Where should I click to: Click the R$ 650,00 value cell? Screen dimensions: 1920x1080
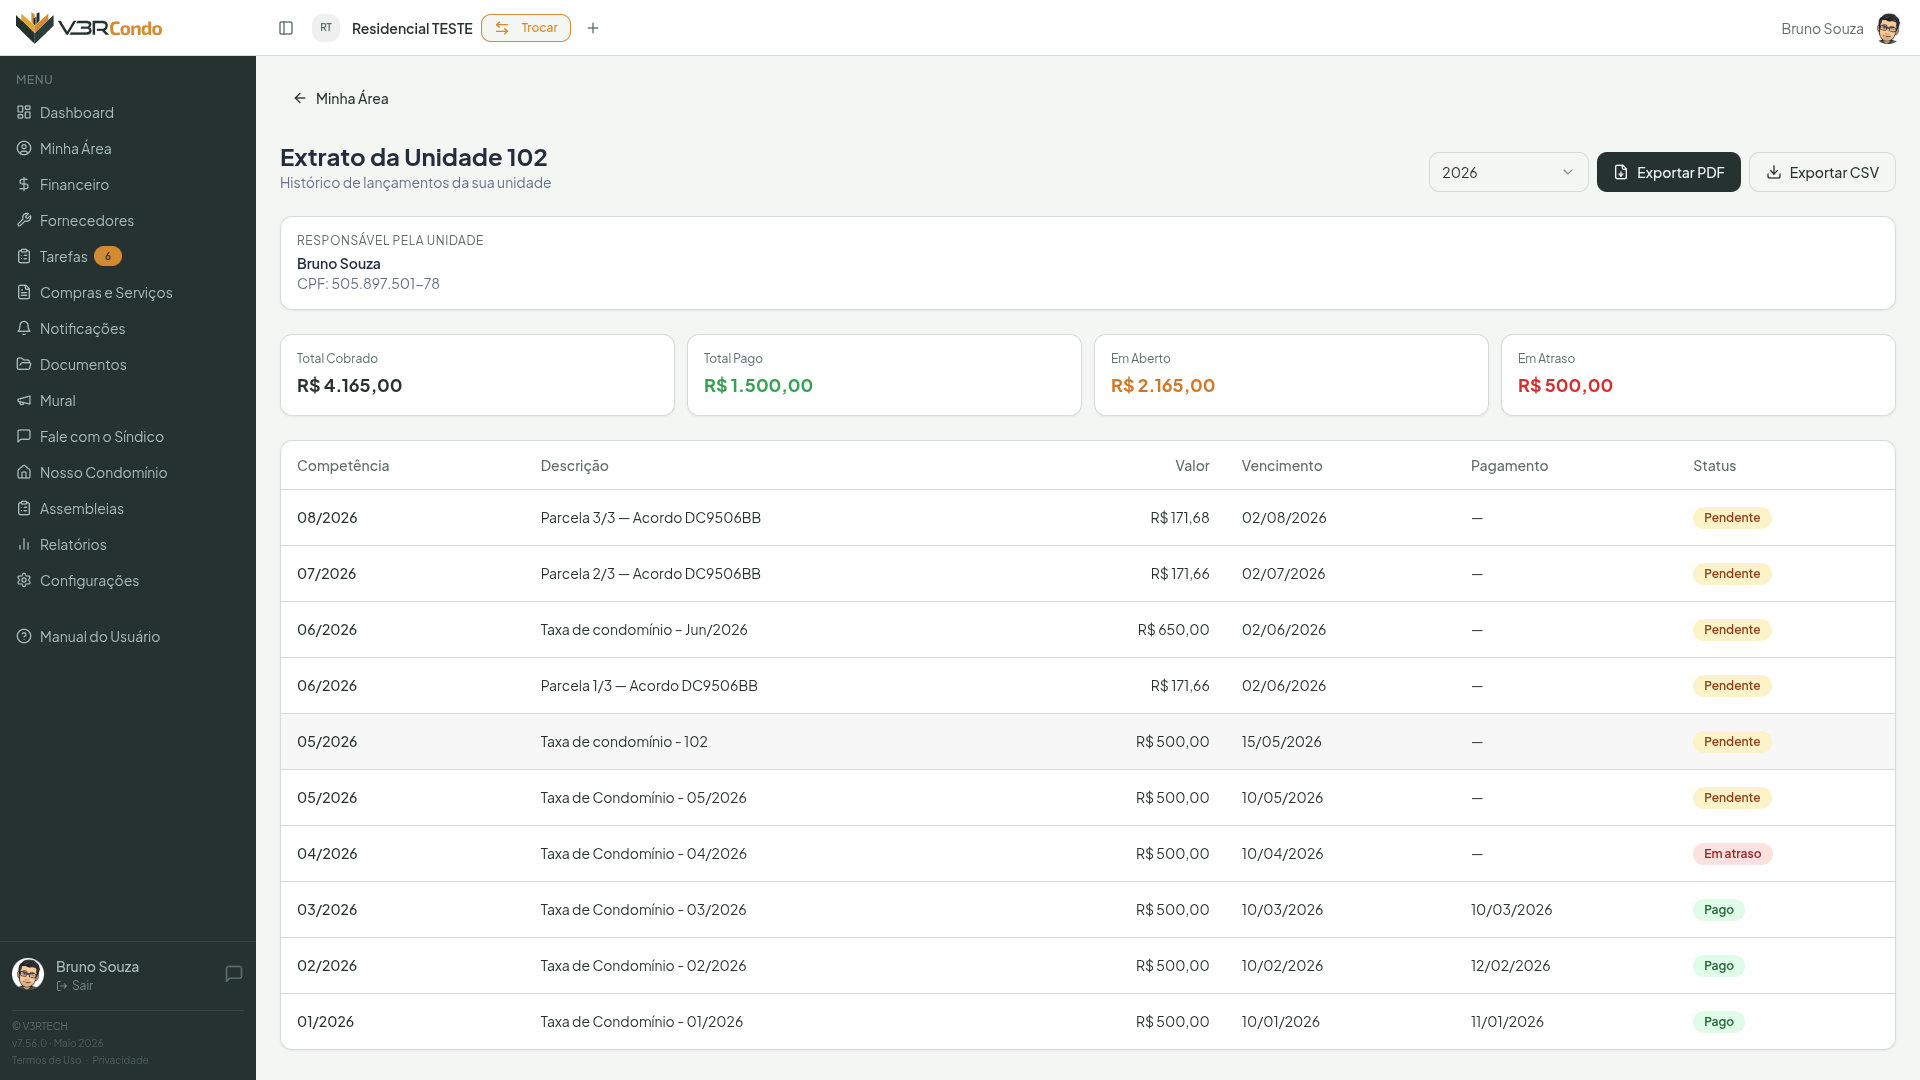coord(1173,629)
